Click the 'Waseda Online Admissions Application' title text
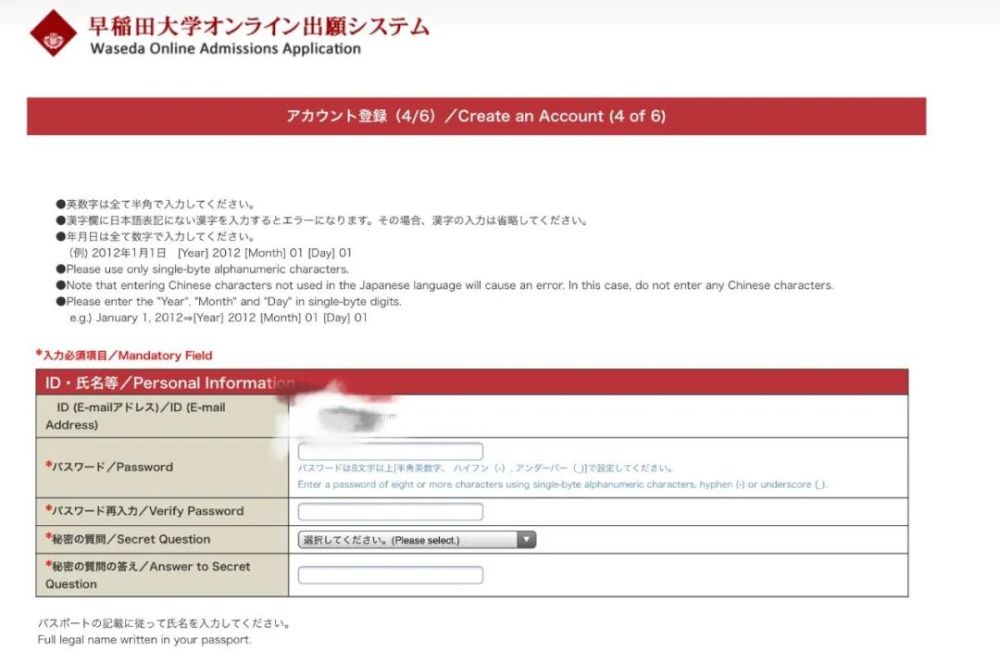The image size is (1000, 651). tap(225, 48)
